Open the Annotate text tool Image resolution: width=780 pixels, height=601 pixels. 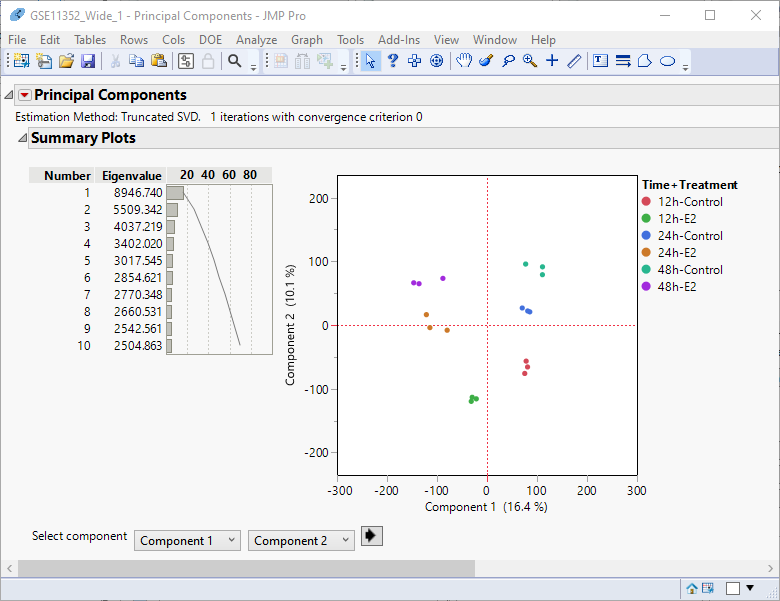(600, 61)
